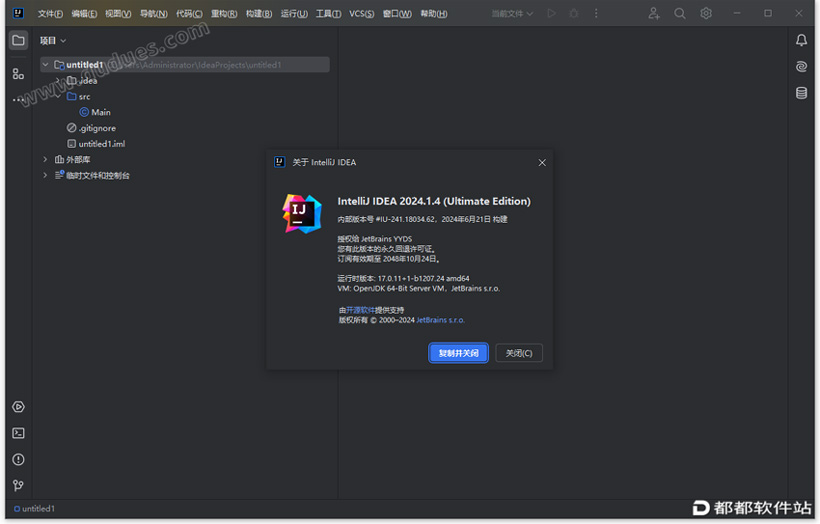Screen dimensions: 820x524
Task: Open the 导航(N) menu
Action: pyautogui.click(x=154, y=14)
